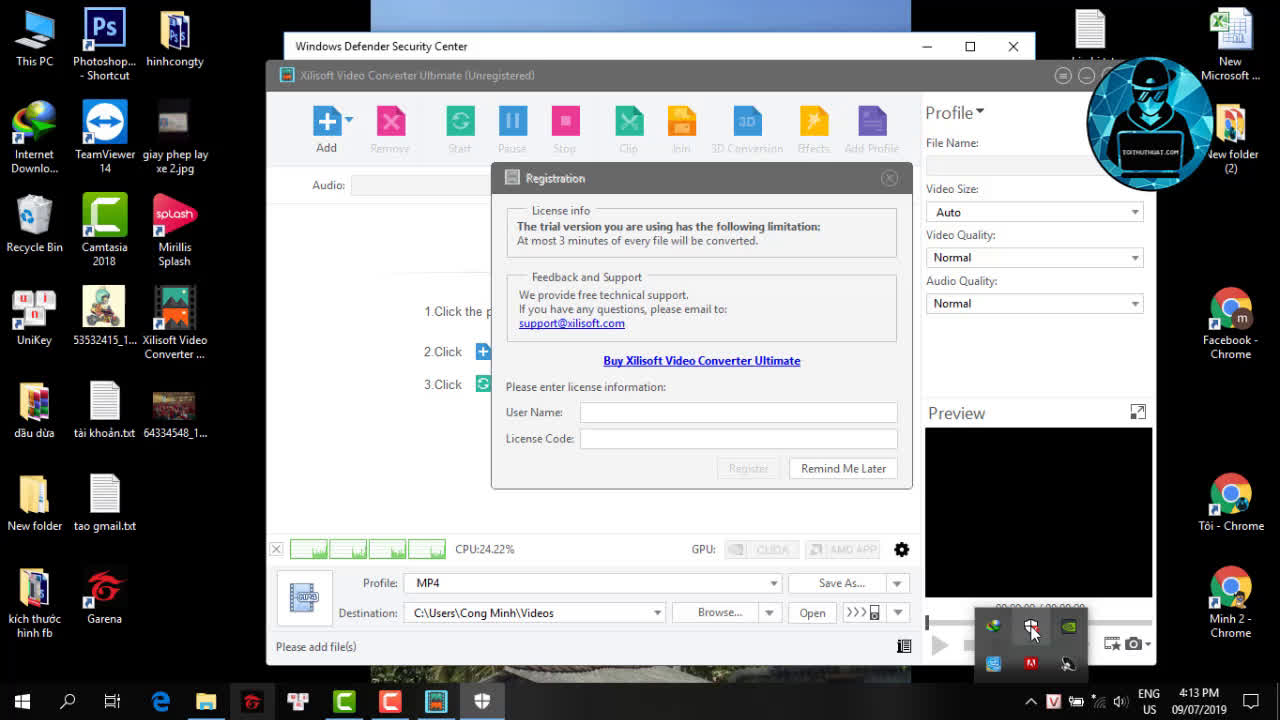1280x720 pixels.
Task: Open Windows Defender from the taskbar
Action: click(482, 702)
